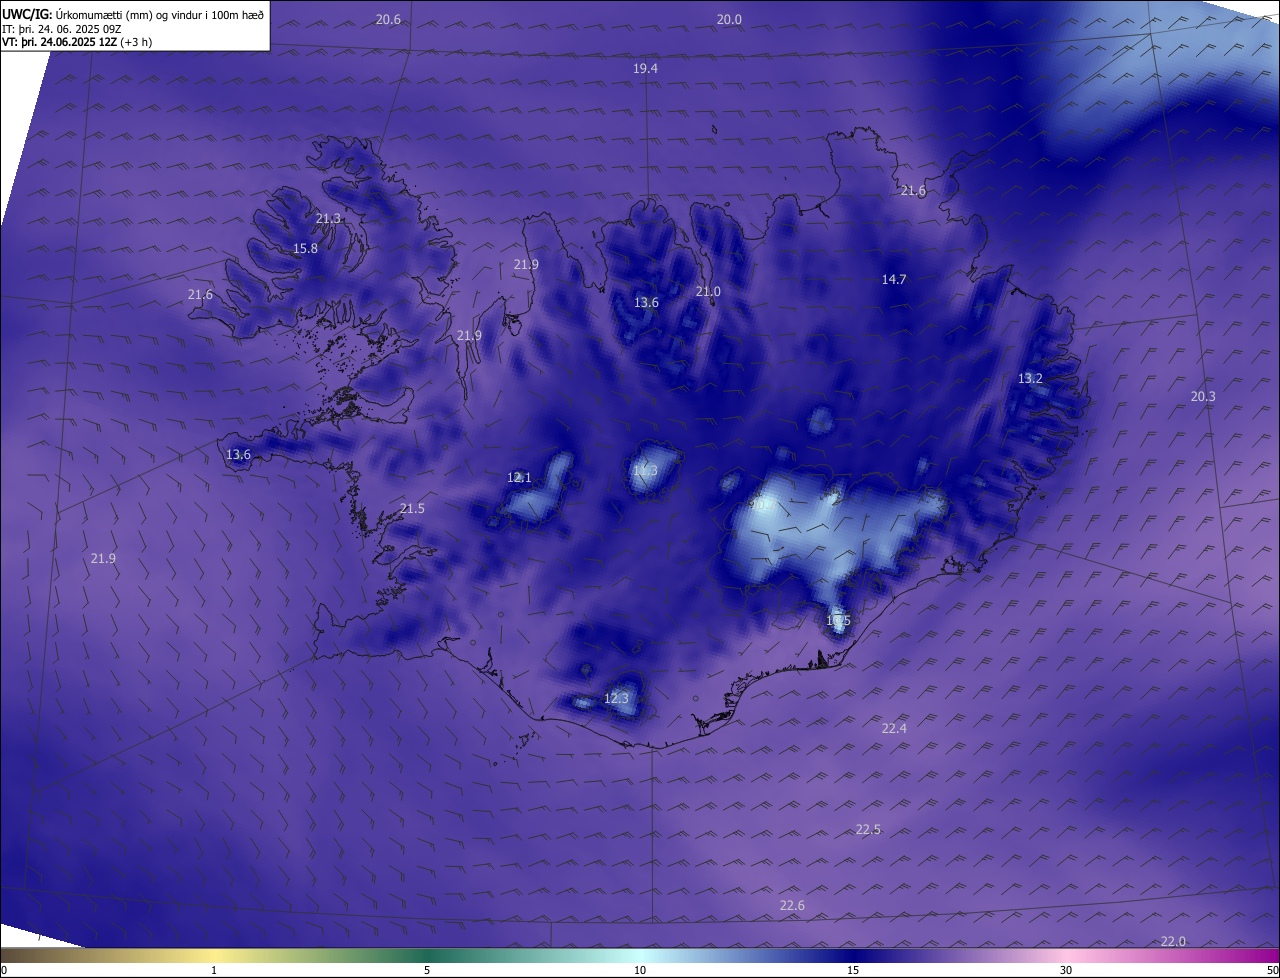Click the 22.0 value label
Viewport: 1280px width, 978px height.
(x=1173, y=942)
